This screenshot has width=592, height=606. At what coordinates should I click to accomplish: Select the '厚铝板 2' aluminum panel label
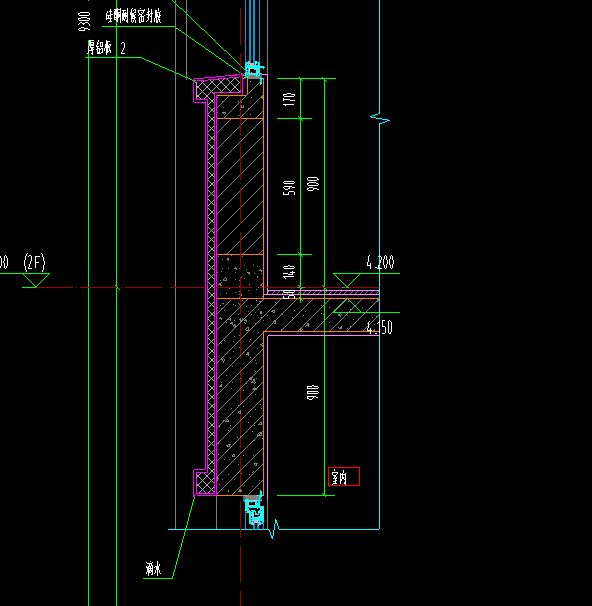[106, 48]
